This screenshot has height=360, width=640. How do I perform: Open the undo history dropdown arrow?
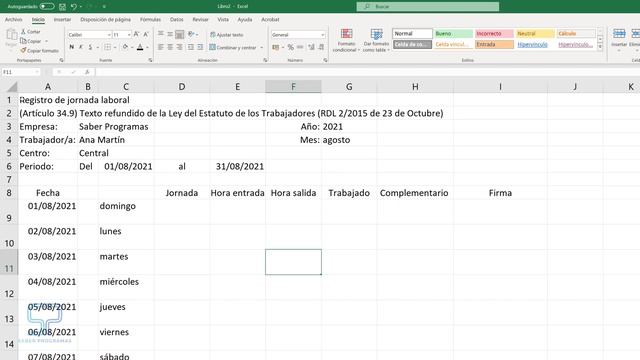tap(81, 7)
